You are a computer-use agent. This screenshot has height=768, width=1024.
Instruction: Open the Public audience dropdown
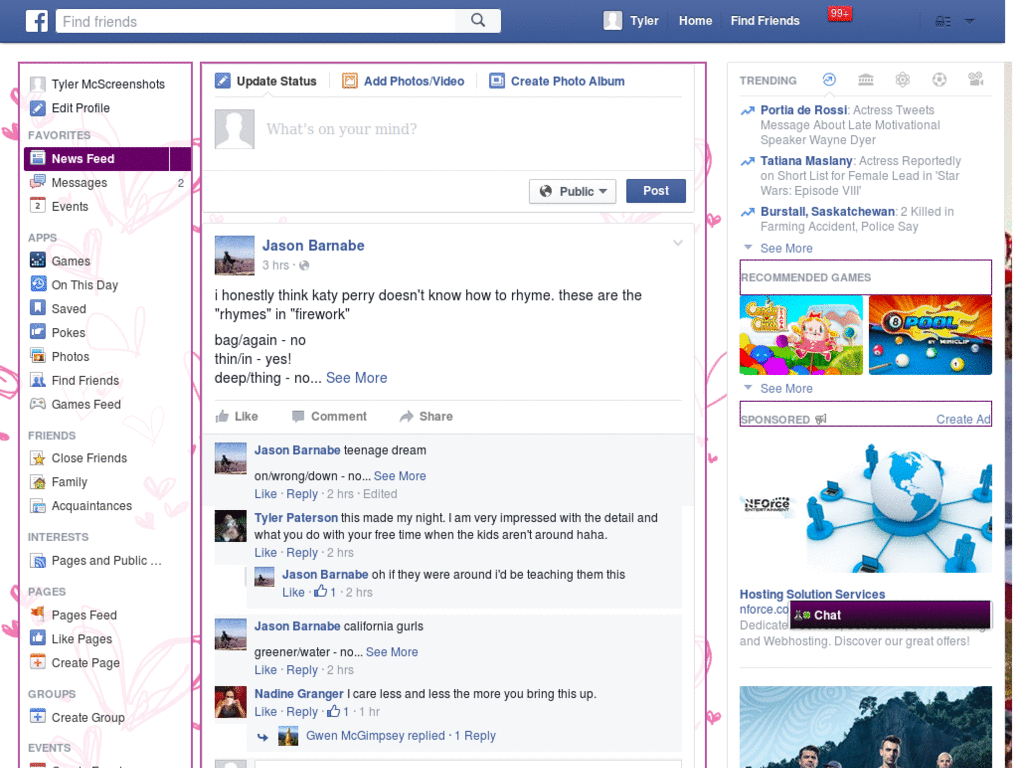click(572, 191)
